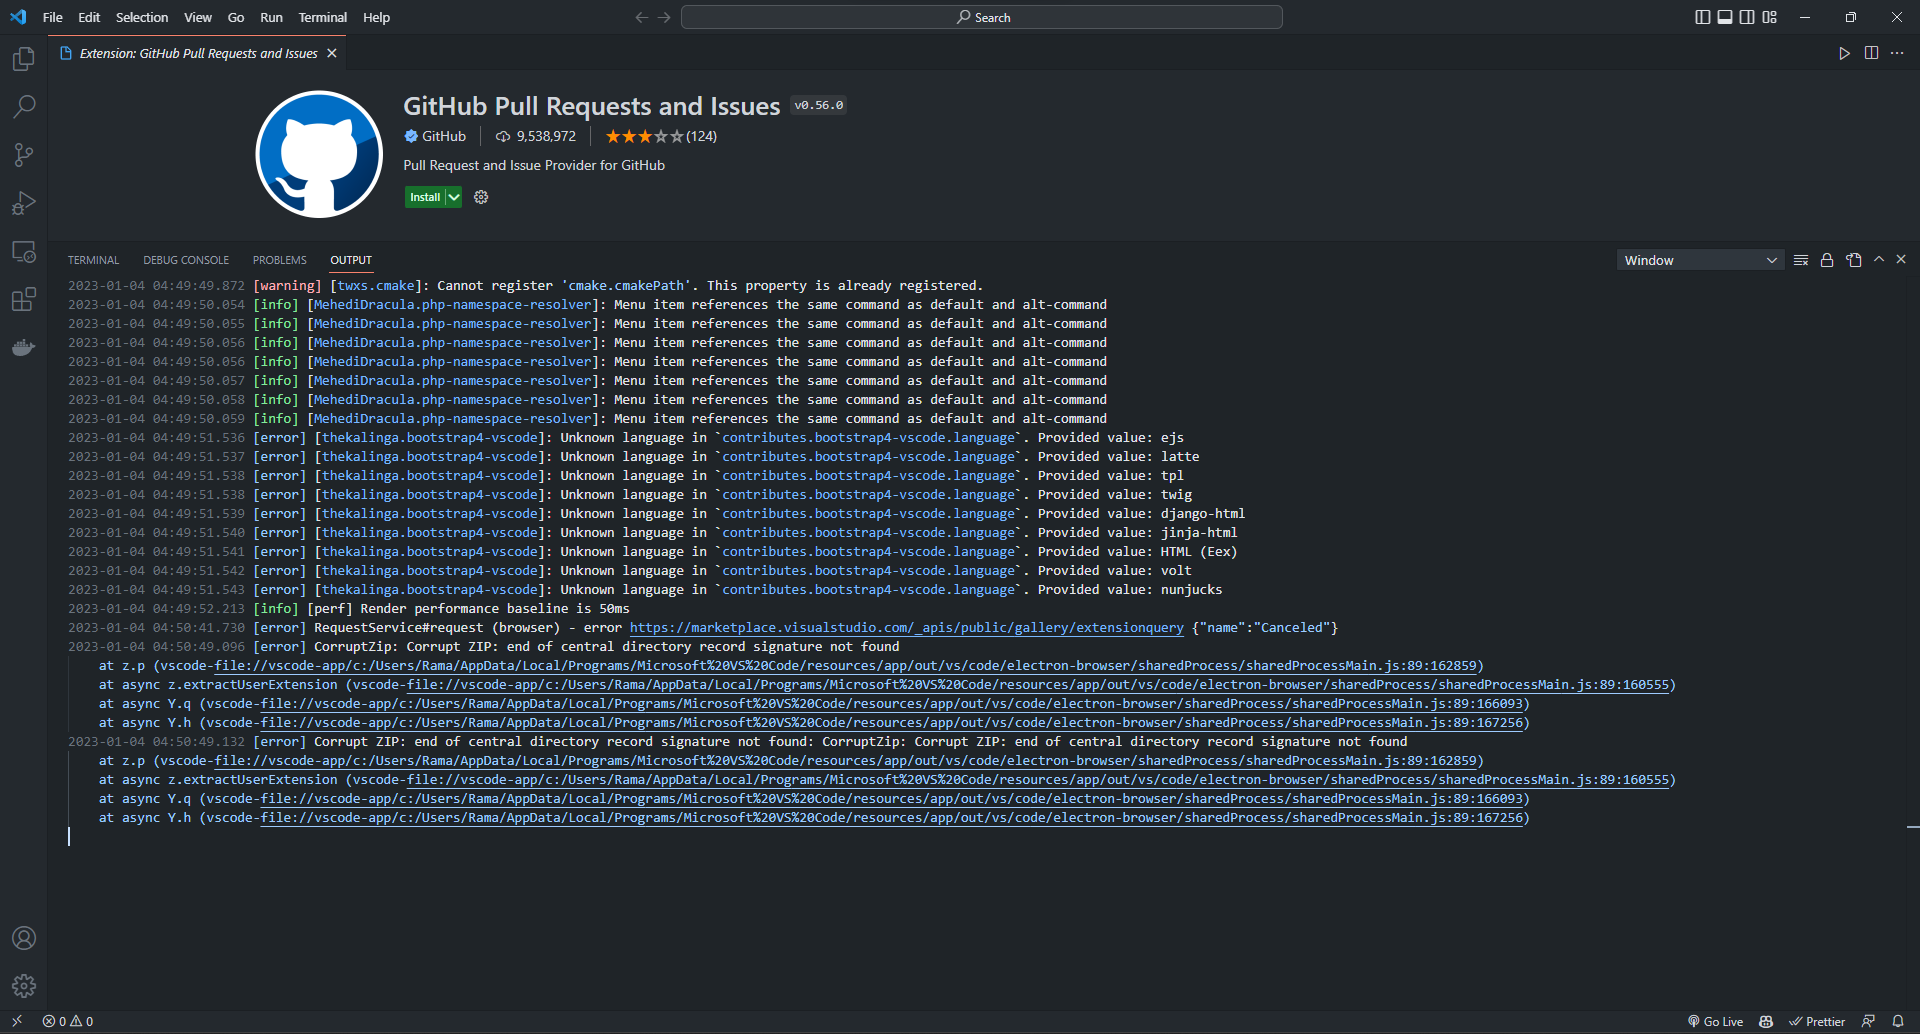Open notifications bell in status bar

coord(1898,1021)
